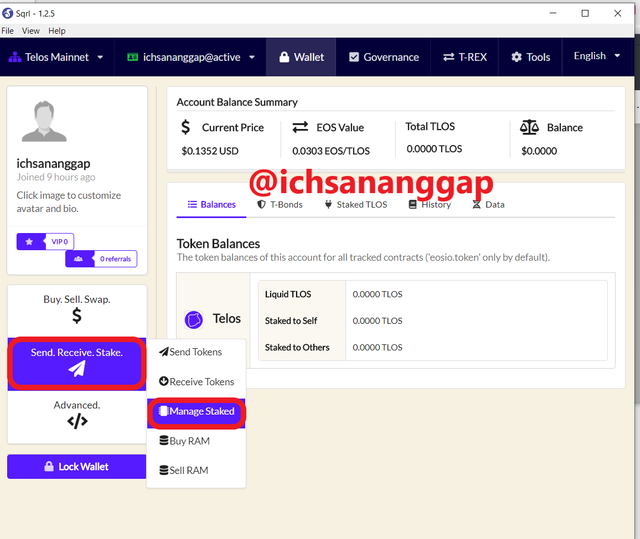Open the T-REX section
Viewport: 640px width, 539px height.
[x=465, y=57]
